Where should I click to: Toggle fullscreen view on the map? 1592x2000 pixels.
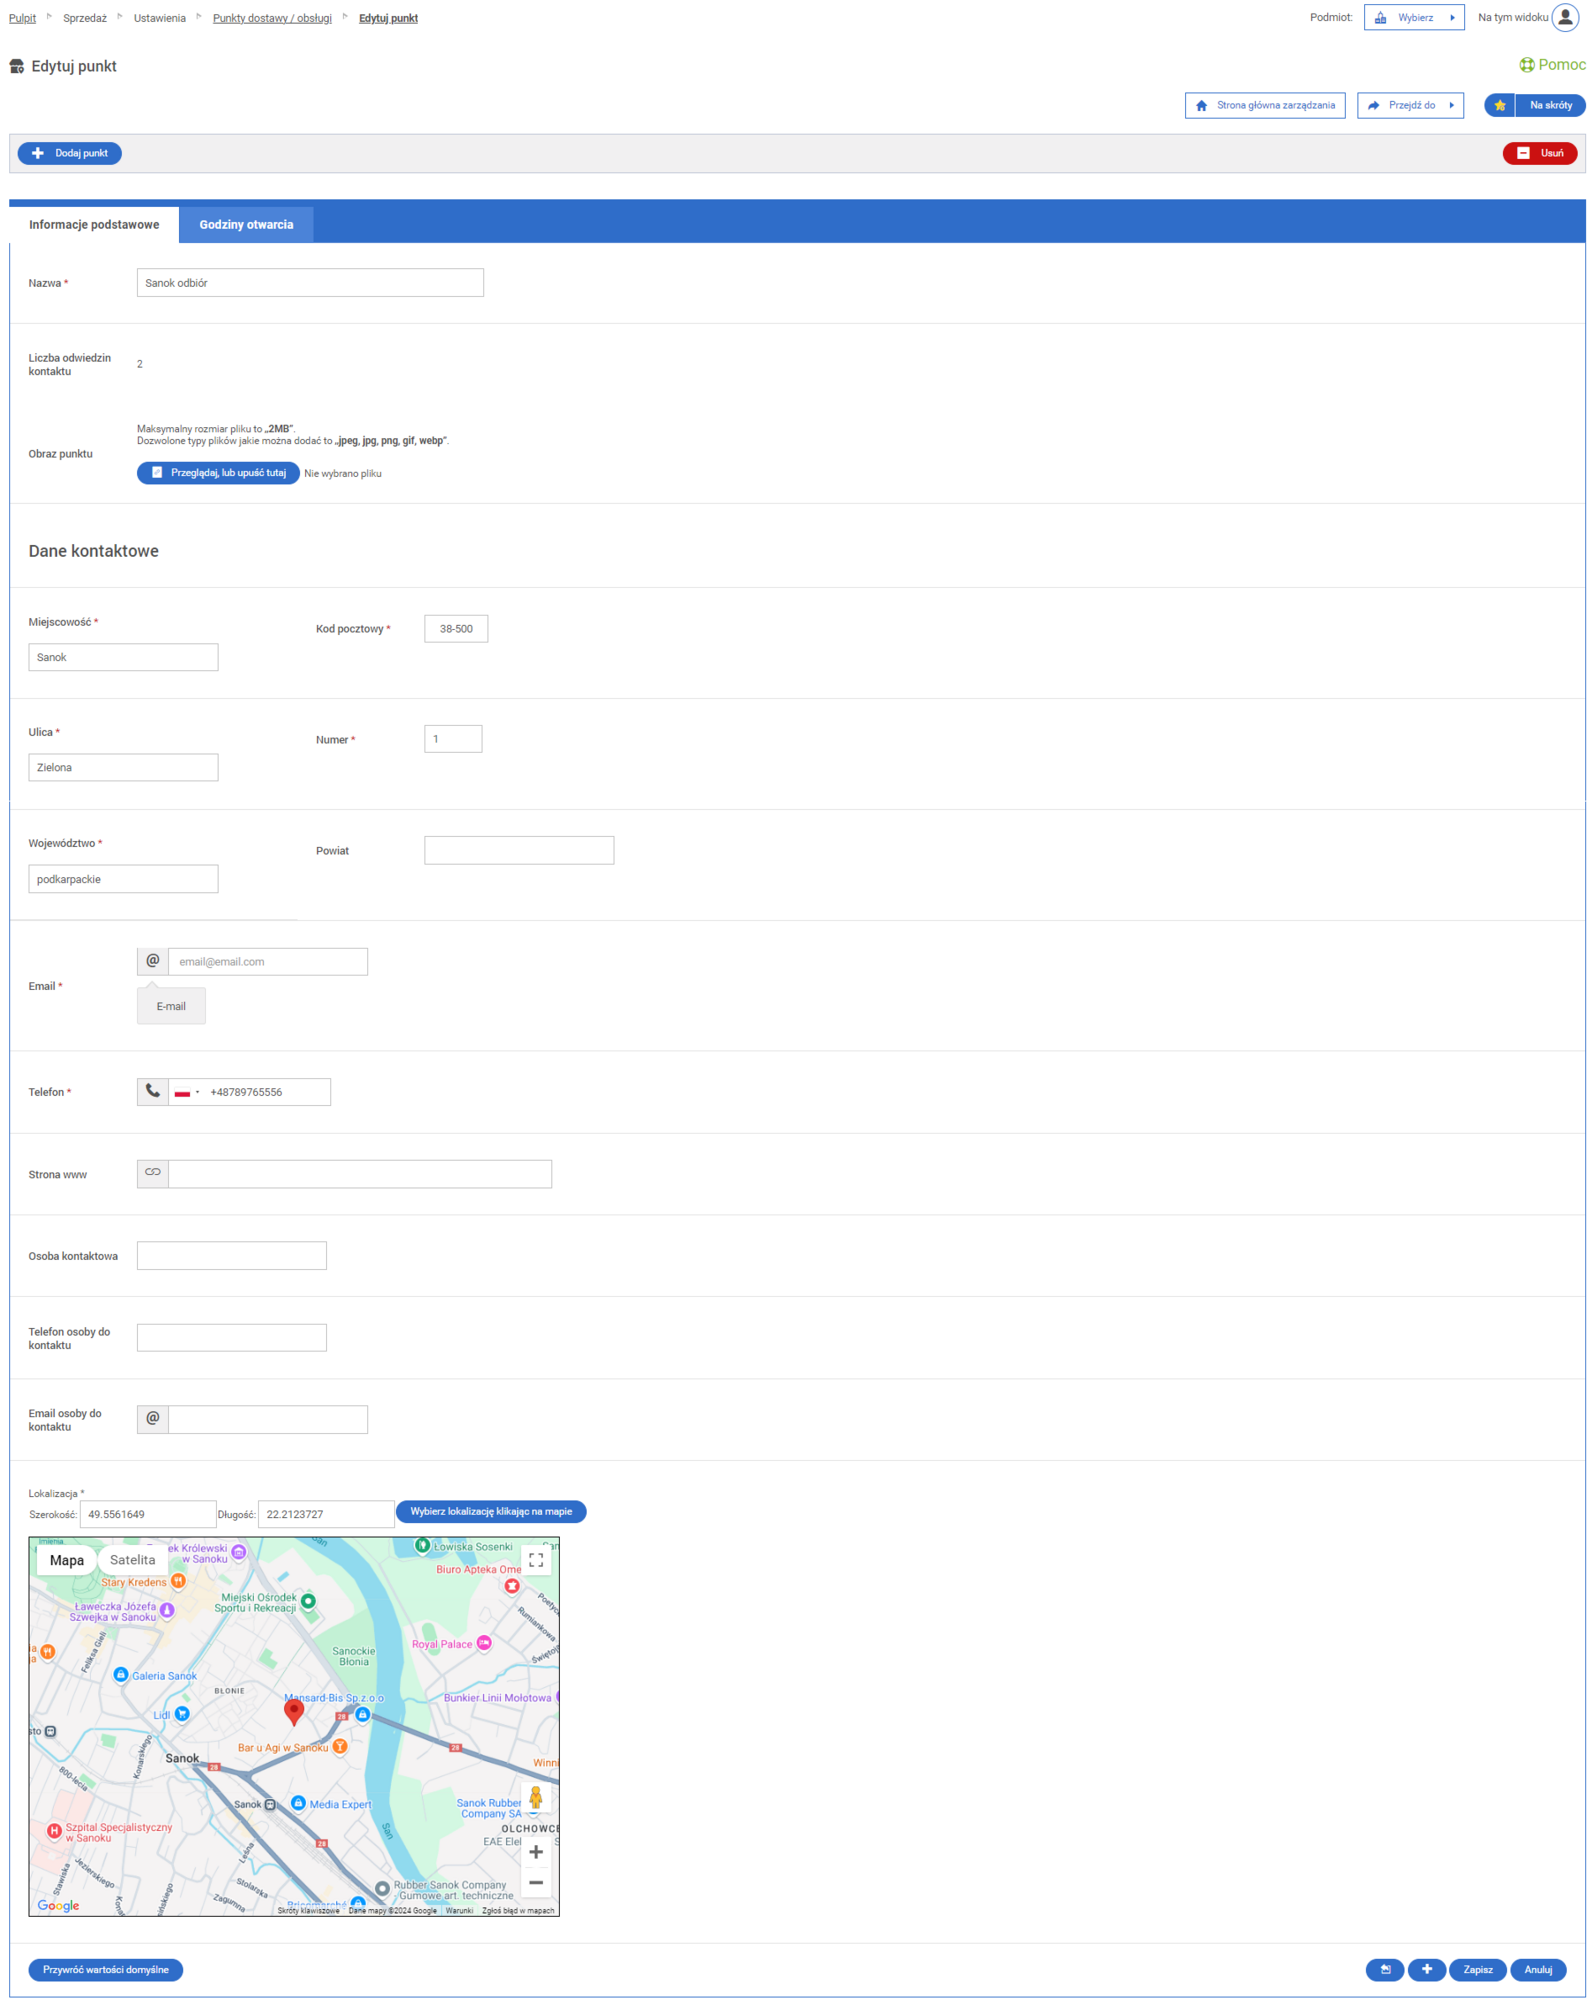pos(536,1560)
